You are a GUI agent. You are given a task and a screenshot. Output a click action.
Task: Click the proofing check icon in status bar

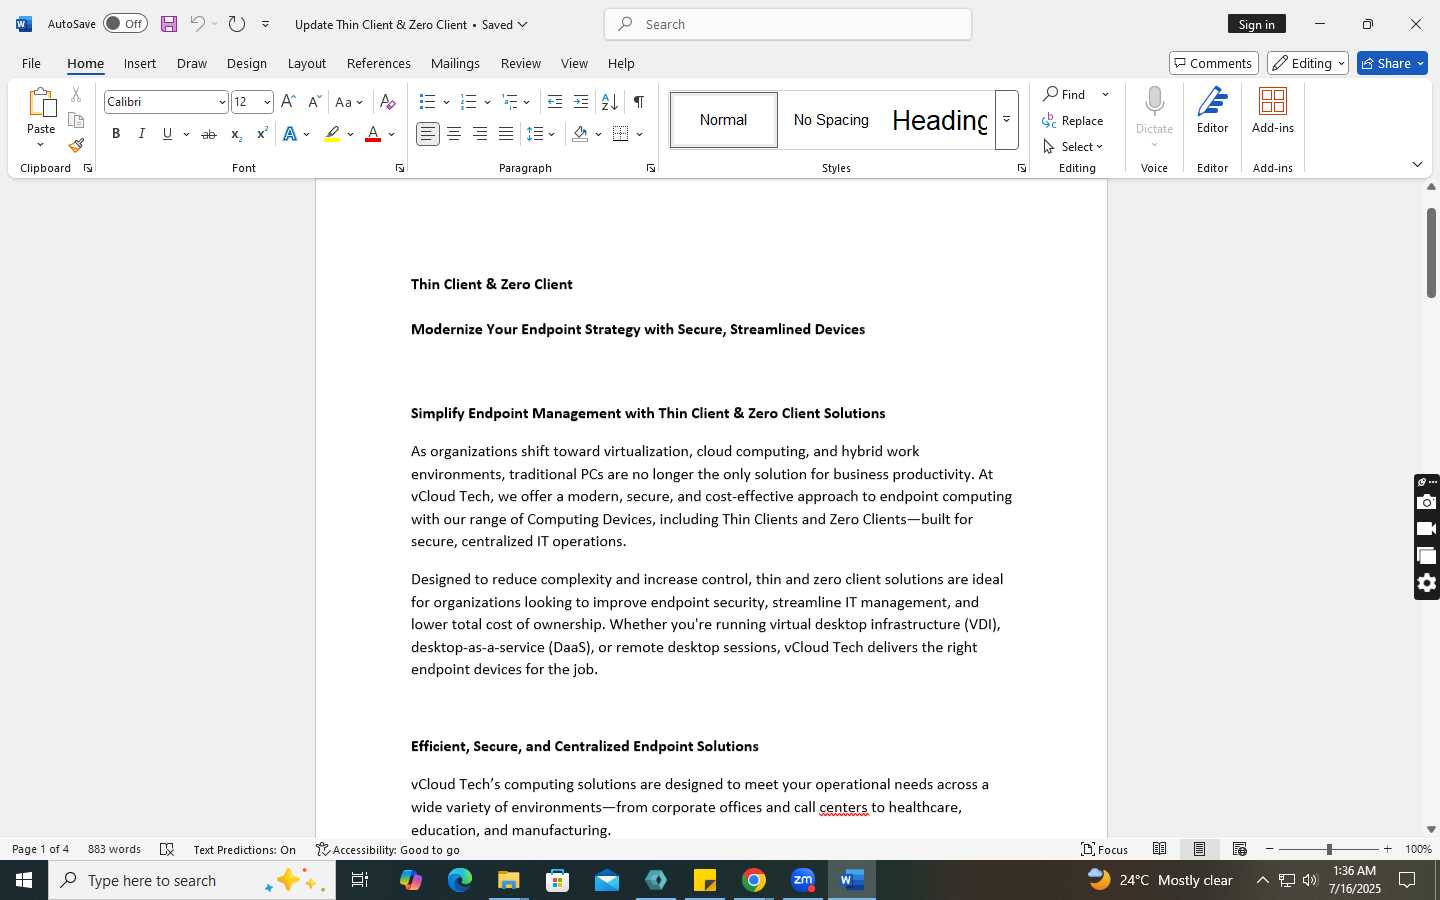tap(167, 849)
